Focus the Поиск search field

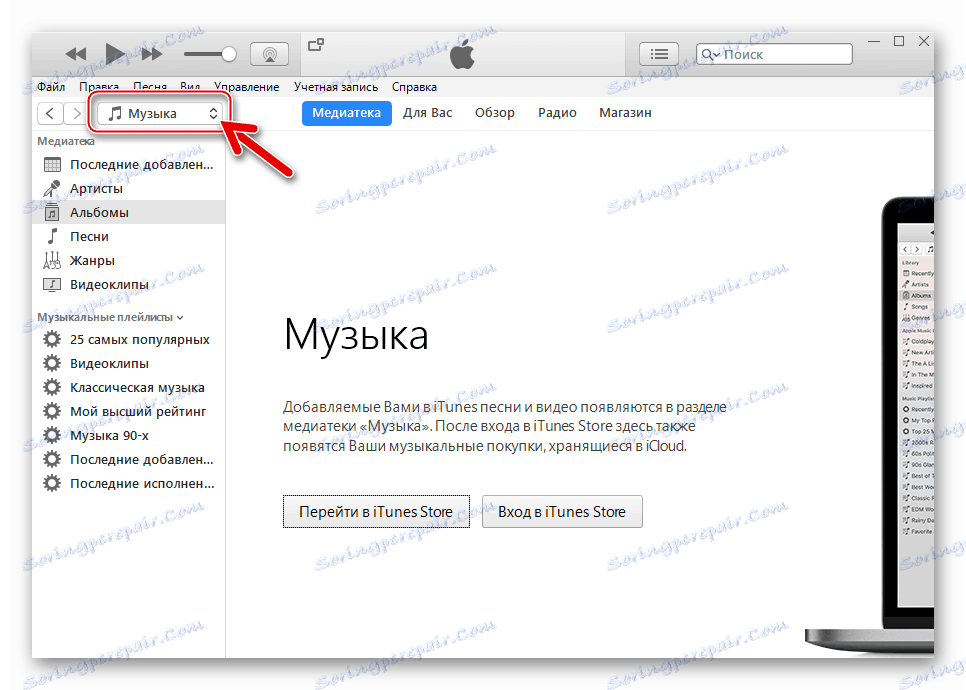[774, 54]
